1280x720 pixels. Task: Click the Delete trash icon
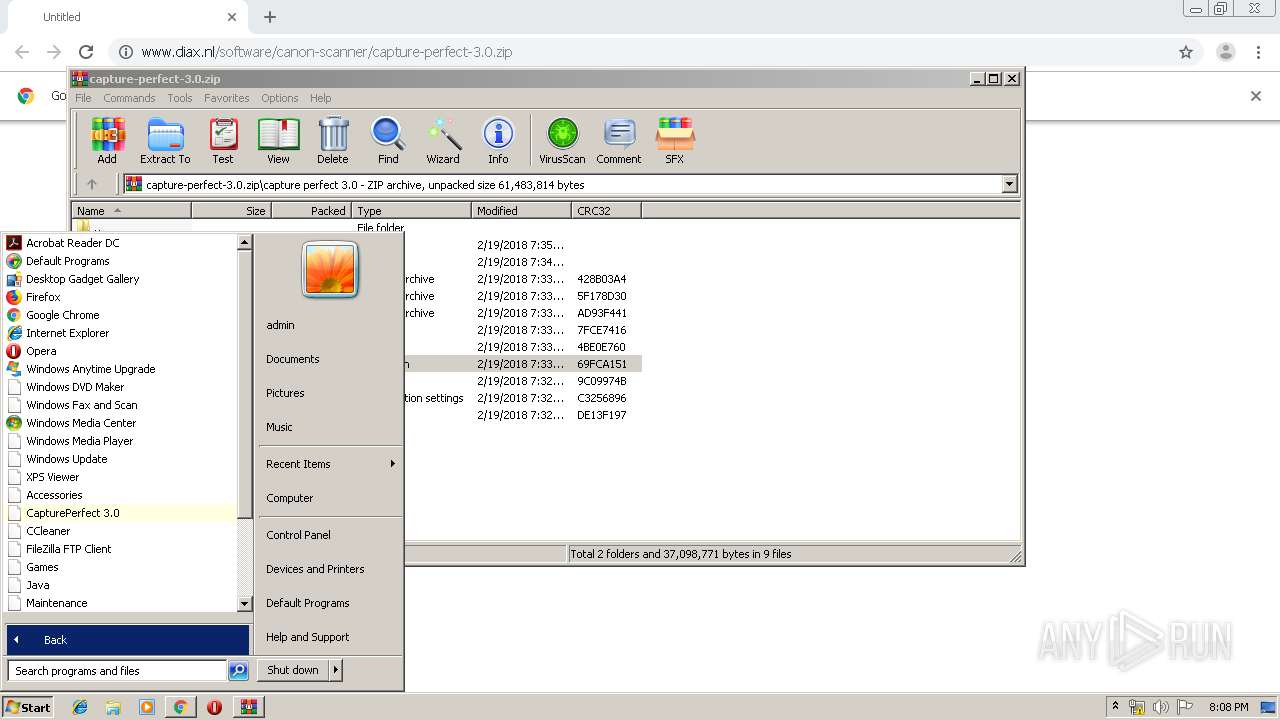333,140
